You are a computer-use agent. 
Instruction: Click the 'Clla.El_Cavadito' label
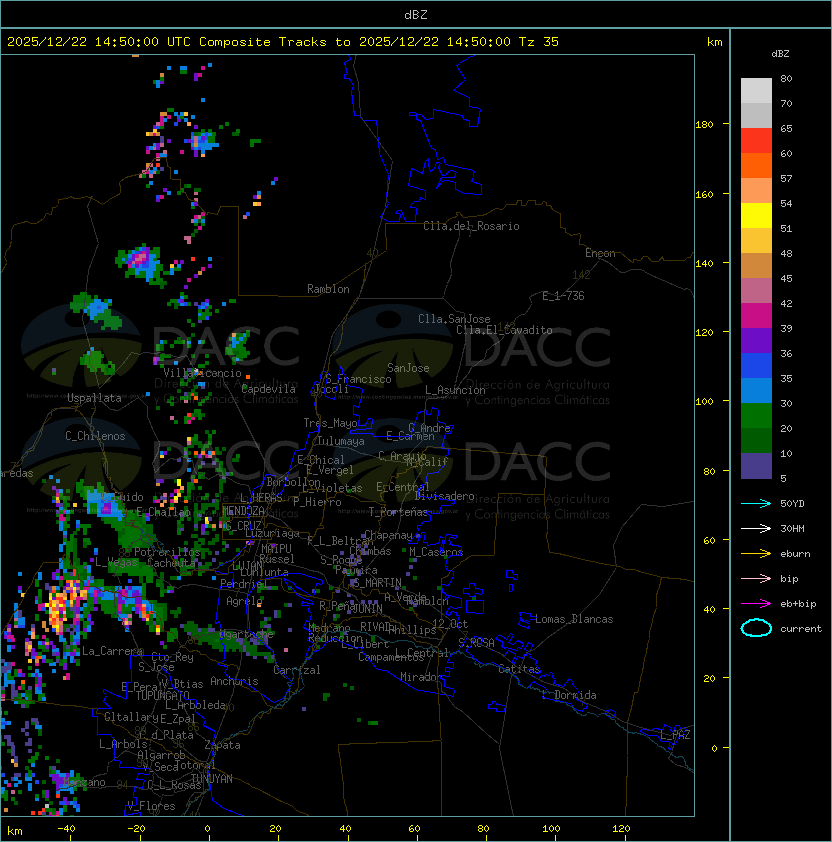point(504,330)
